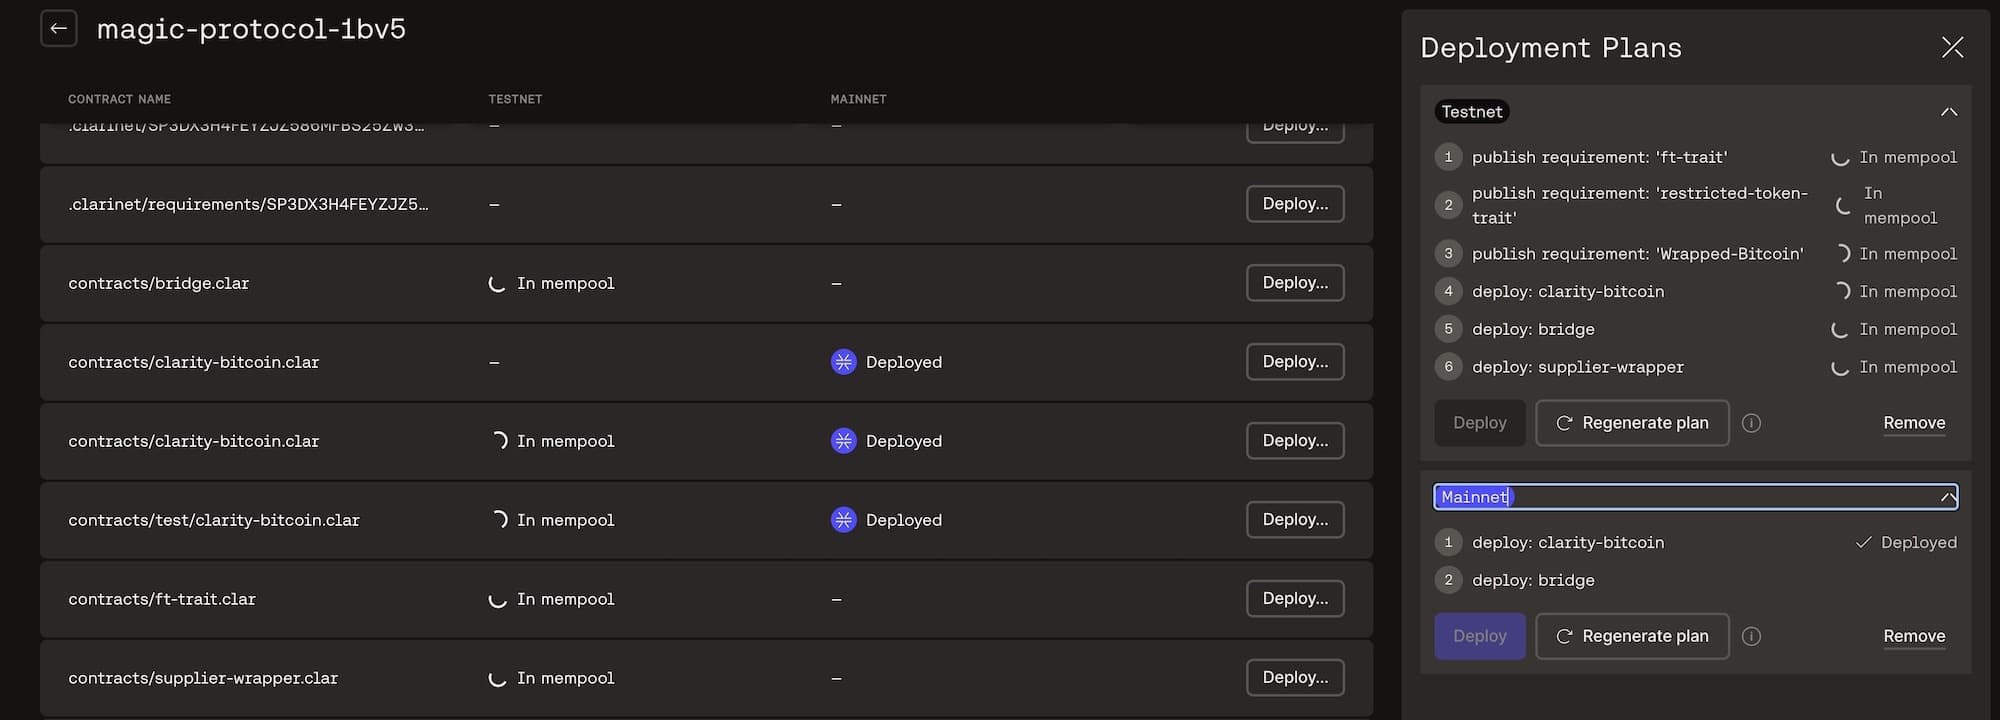Image resolution: width=2000 pixels, height=720 pixels.
Task: Open info icon for Mainnet plan
Action: click(x=1751, y=636)
